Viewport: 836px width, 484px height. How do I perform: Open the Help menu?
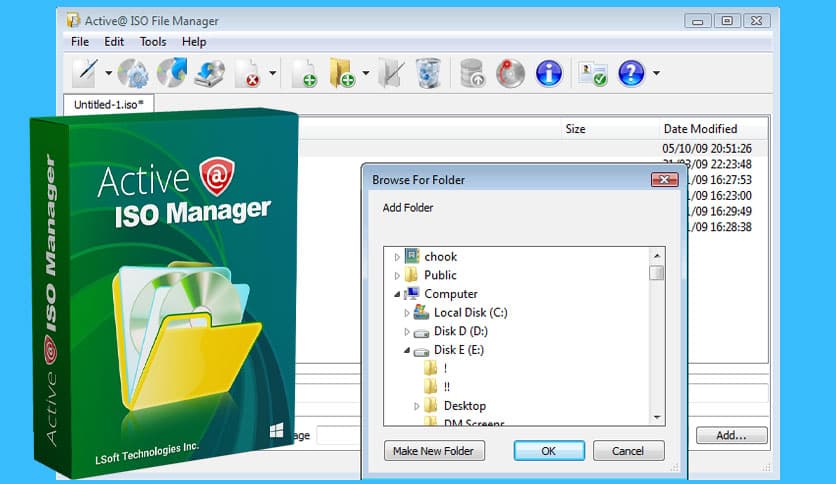coord(194,42)
